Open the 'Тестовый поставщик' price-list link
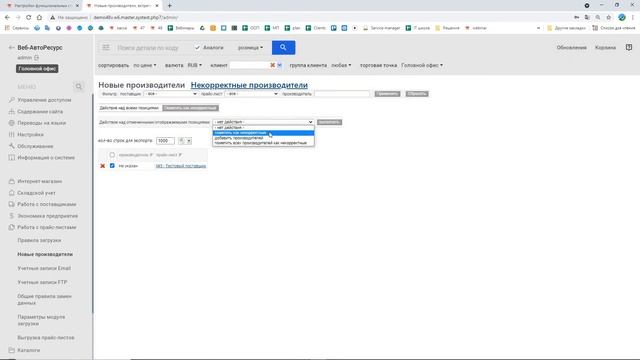The height and width of the screenshot is (360, 640). click(181, 166)
